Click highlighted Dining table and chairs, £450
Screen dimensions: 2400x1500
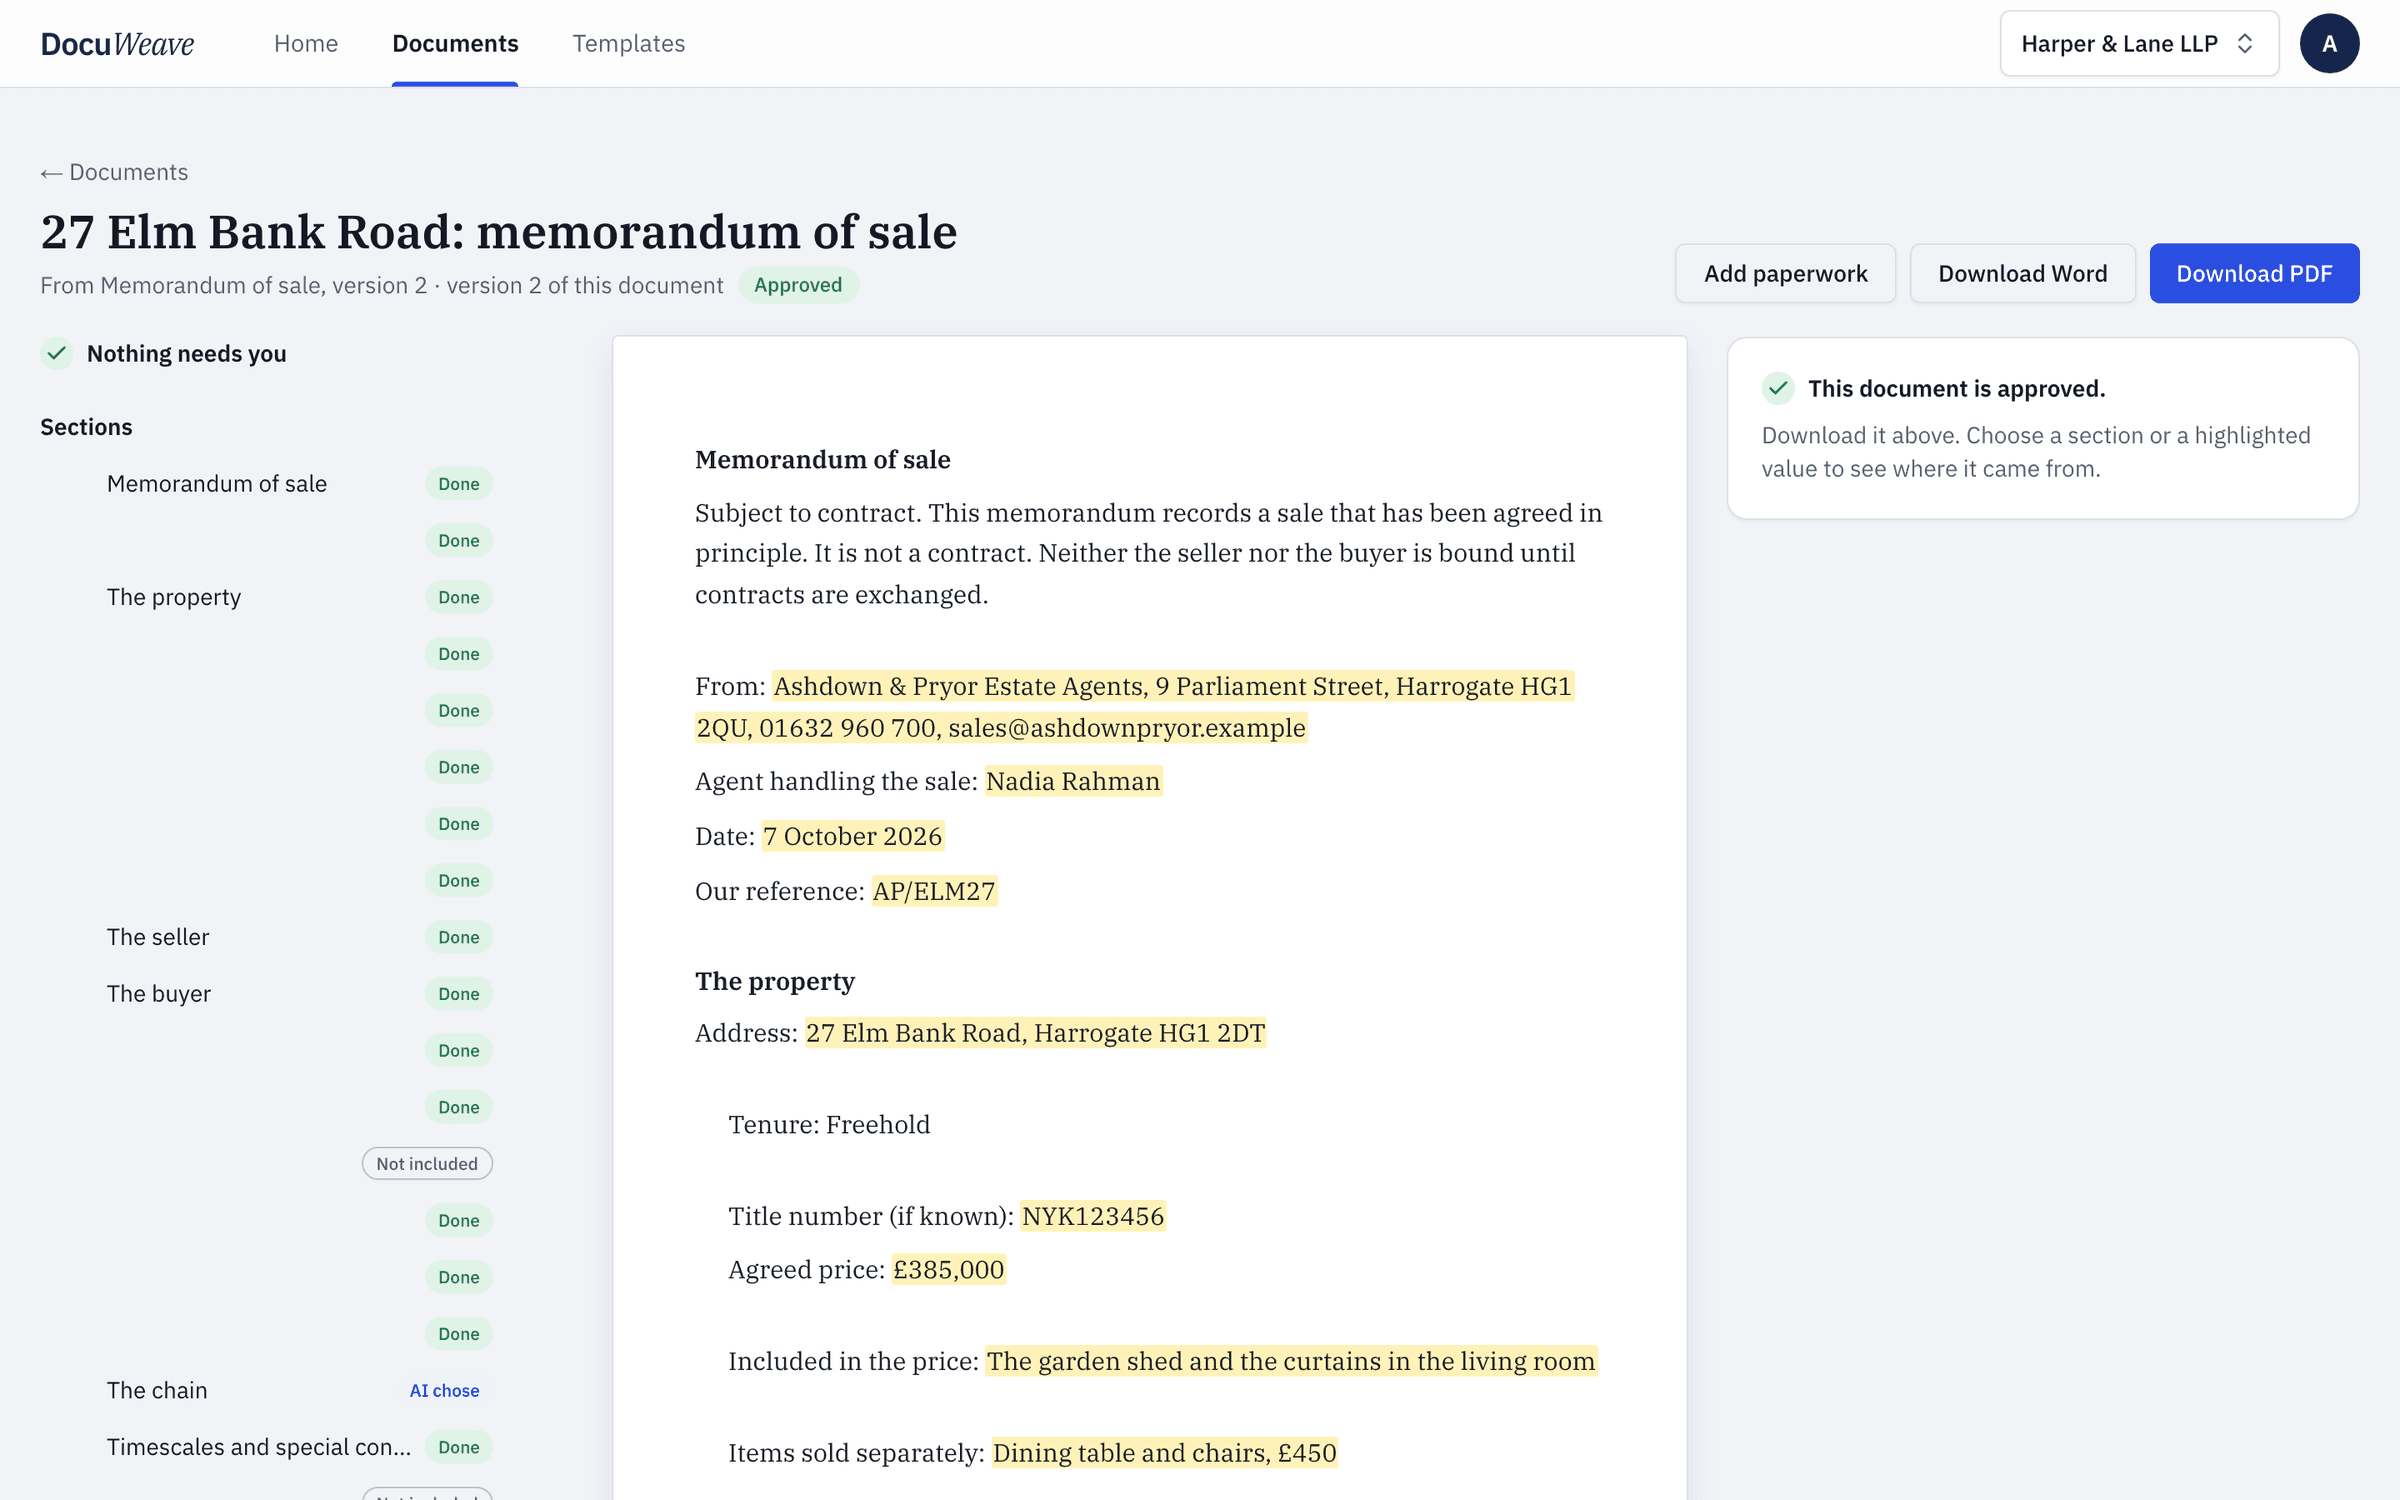(1164, 1453)
